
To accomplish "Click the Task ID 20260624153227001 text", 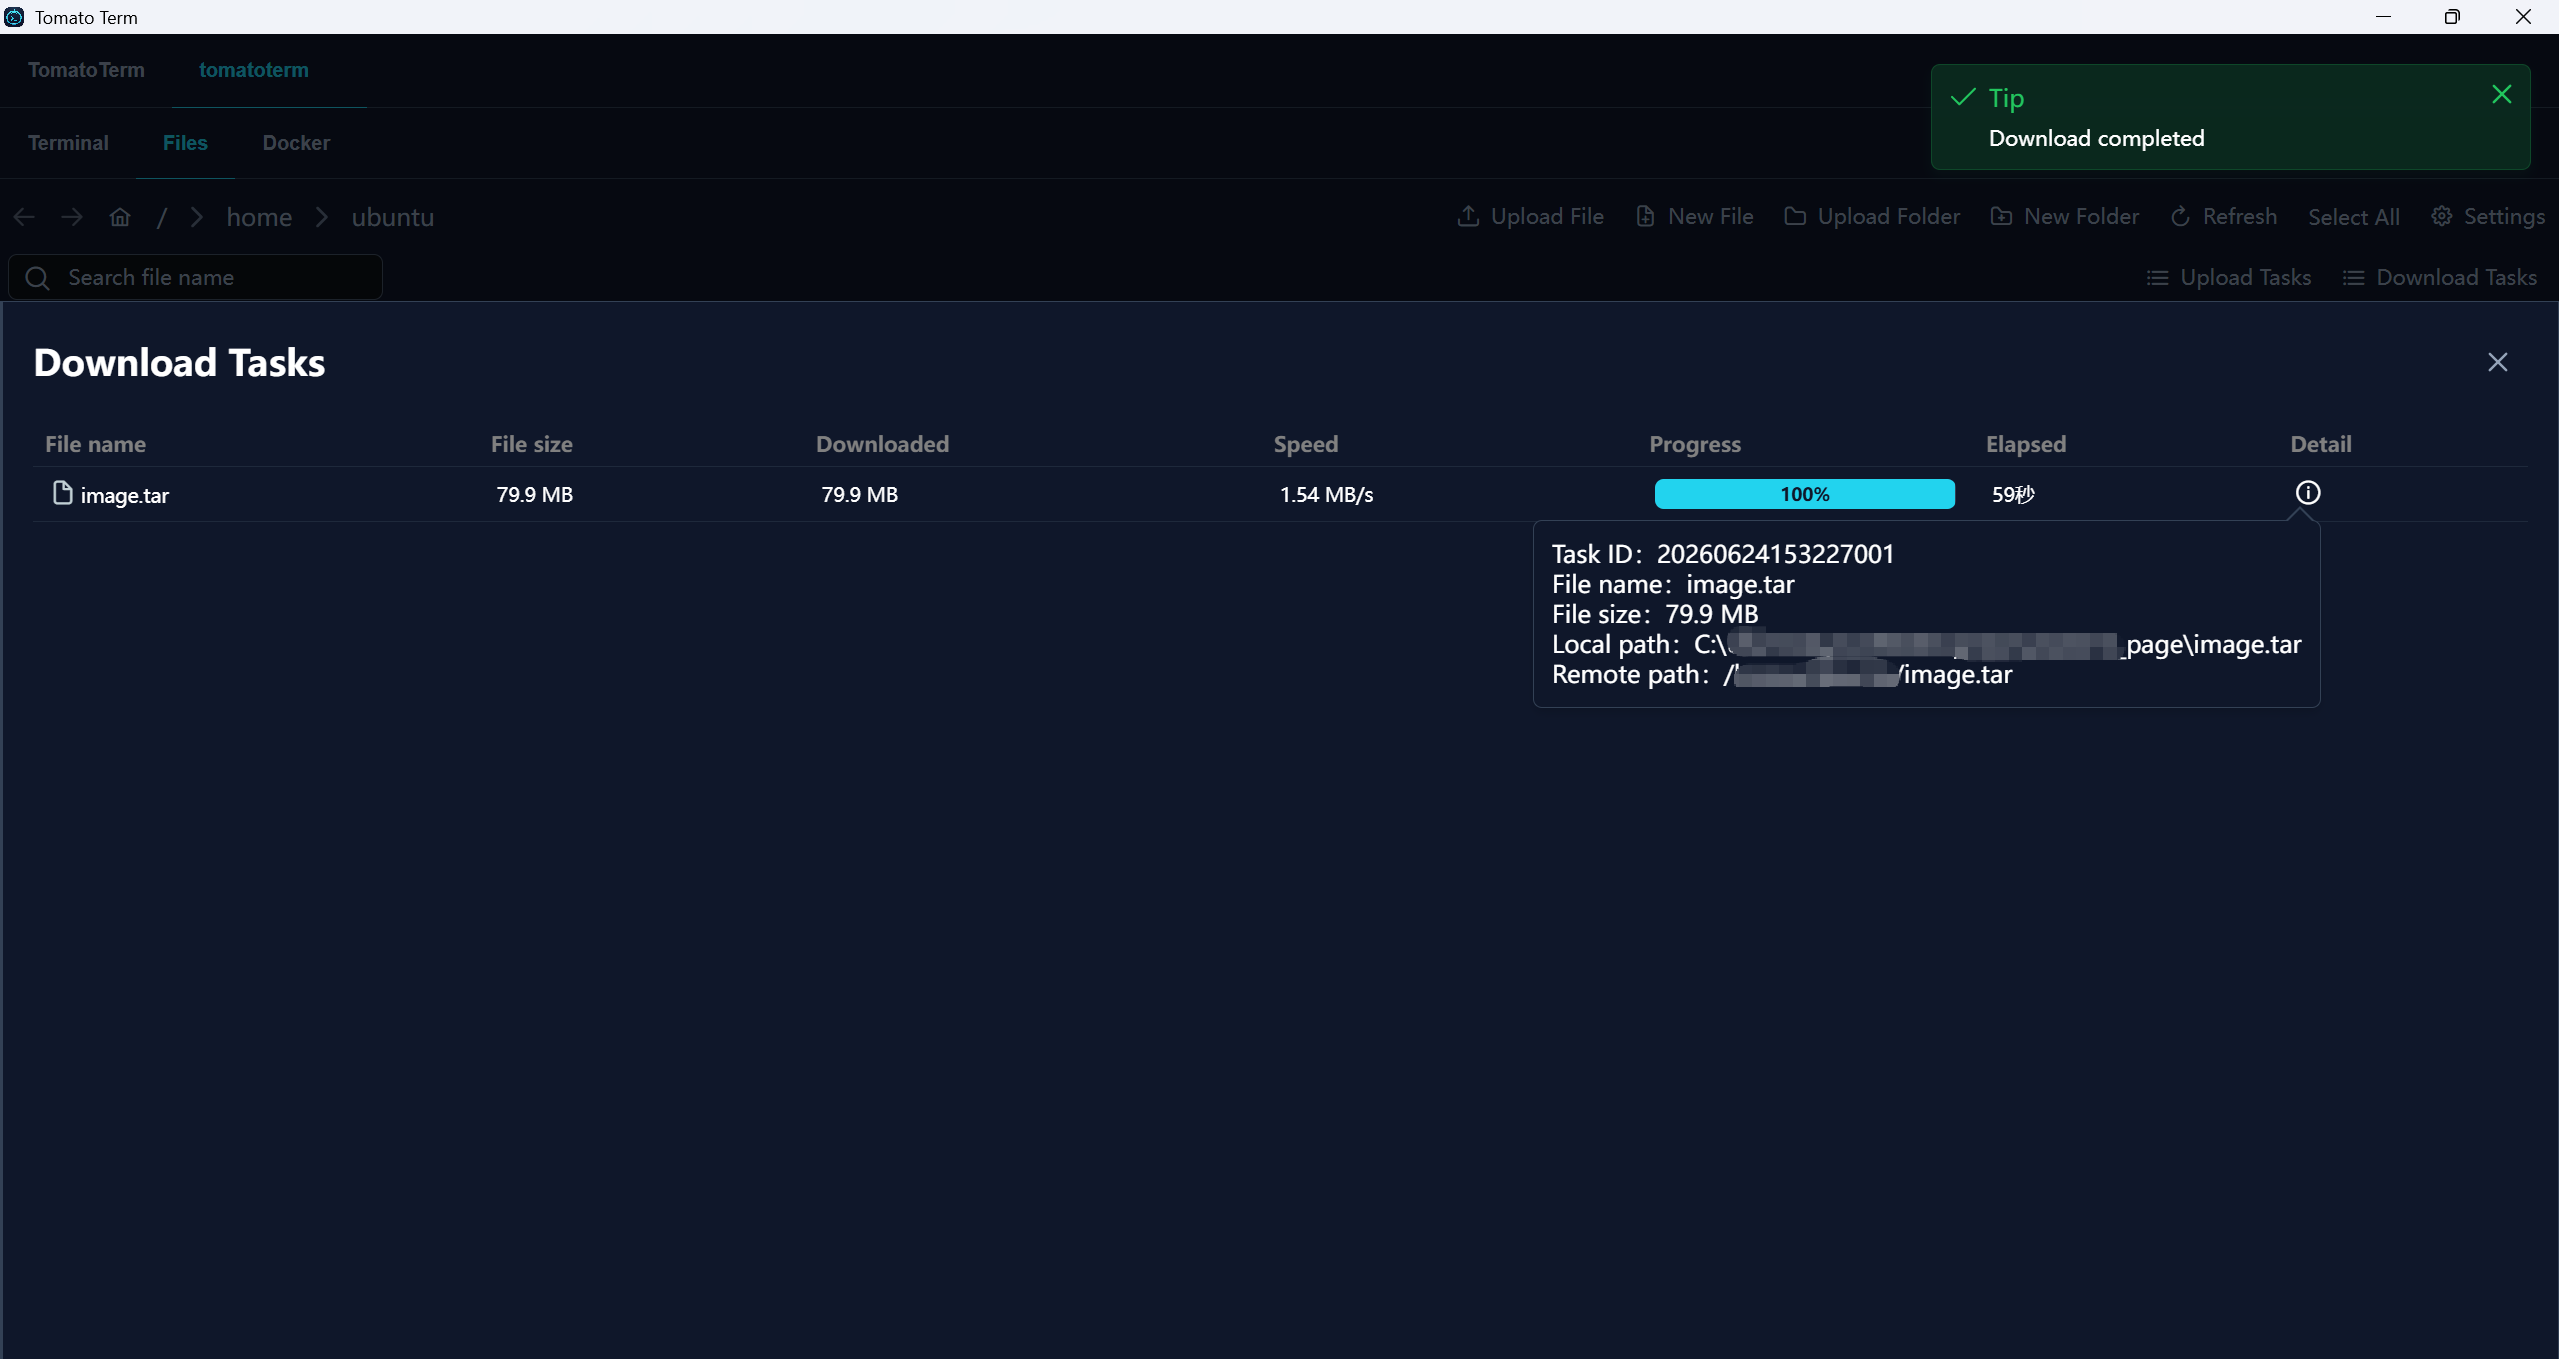I will tap(1723, 554).
